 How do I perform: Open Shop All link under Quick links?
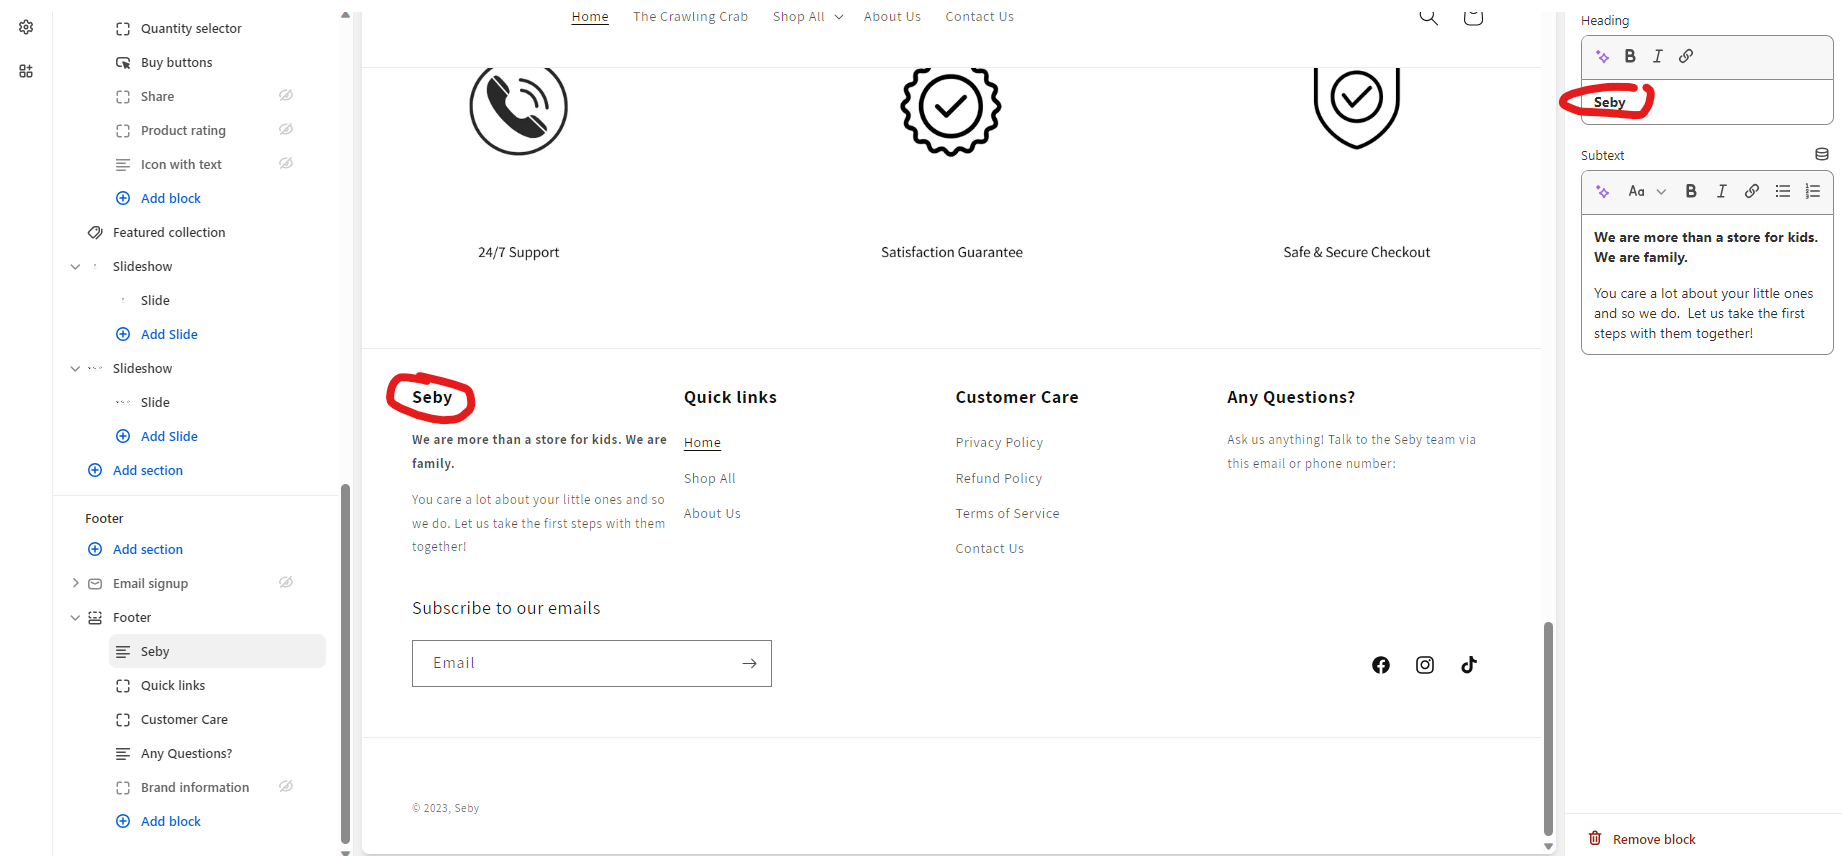(x=709, y=478)
